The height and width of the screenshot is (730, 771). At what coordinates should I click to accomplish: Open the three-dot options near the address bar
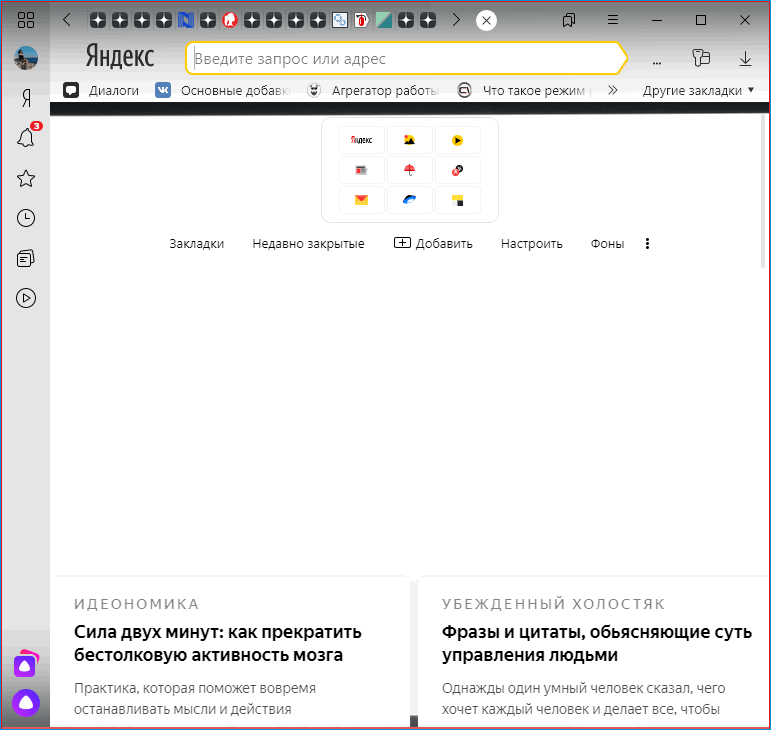(657, 60)
